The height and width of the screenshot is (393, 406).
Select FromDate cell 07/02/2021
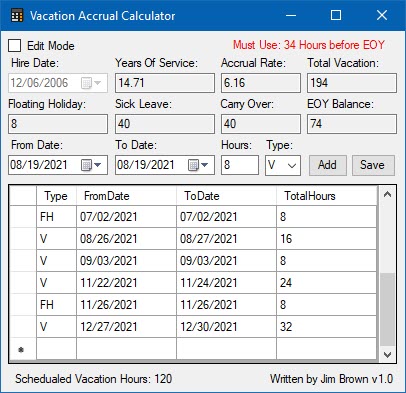pyautogui.click(x=126, y=217)
